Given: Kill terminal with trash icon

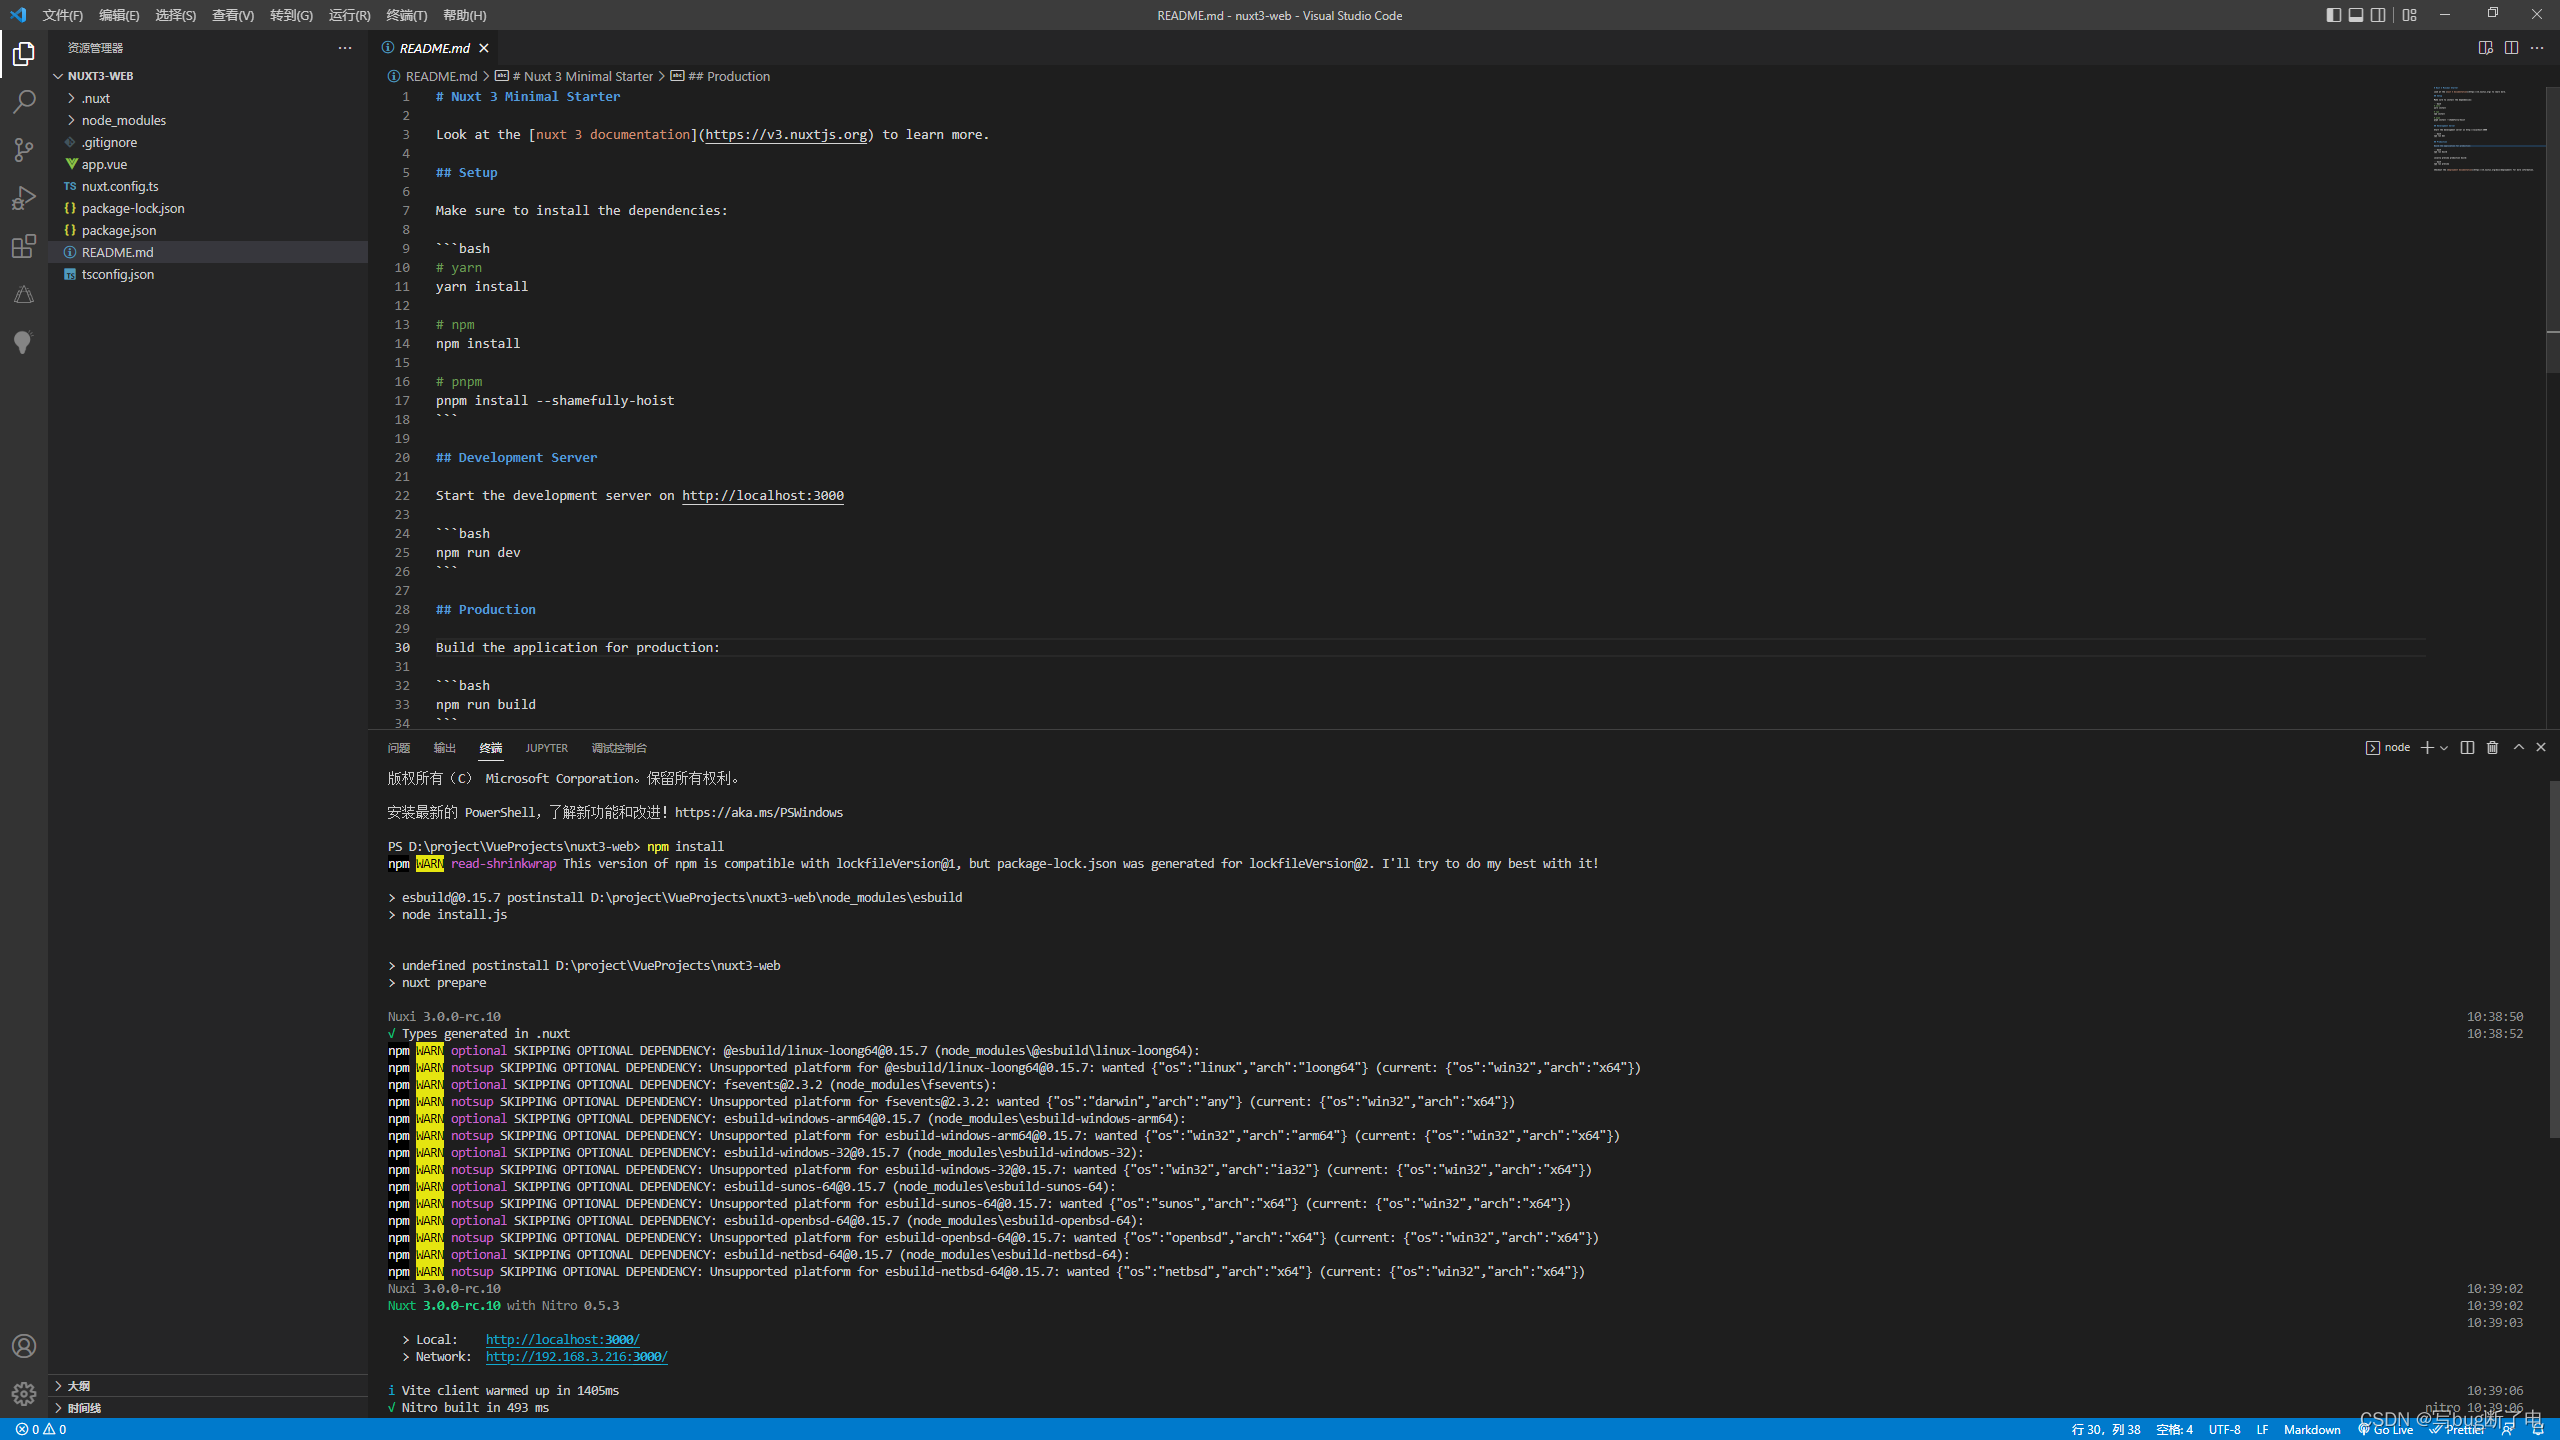Looking at the screenshot, I should point(2492,748).
